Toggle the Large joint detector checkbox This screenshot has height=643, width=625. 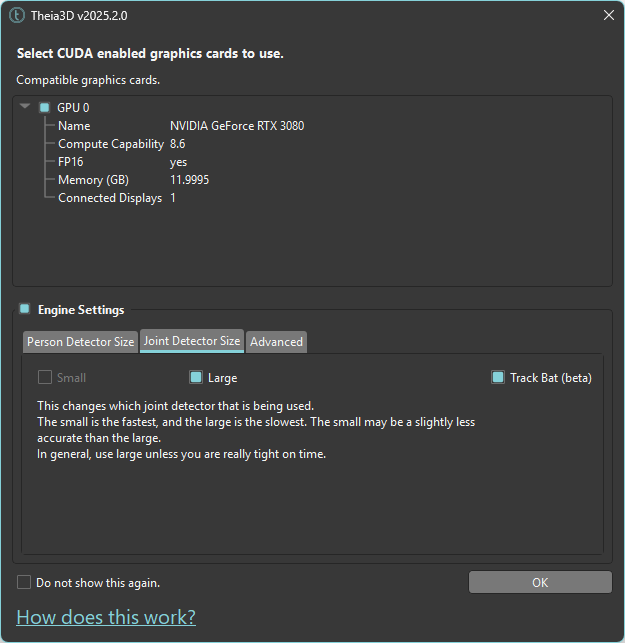tap(196, 378)
